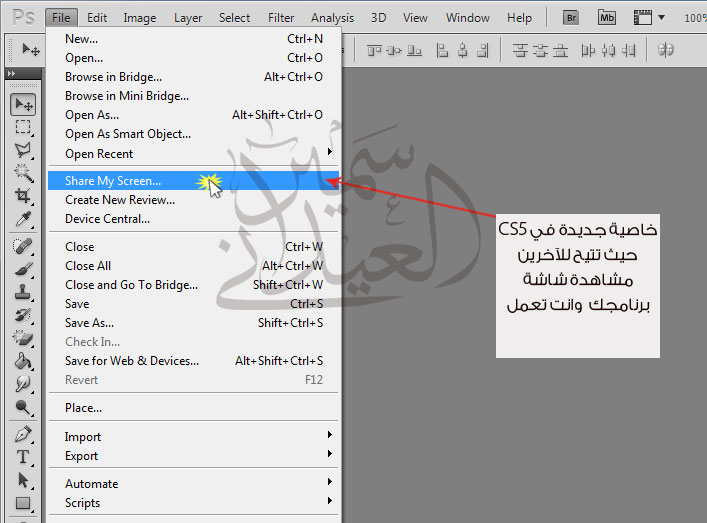Select the Brush tool

coord(23,269)
